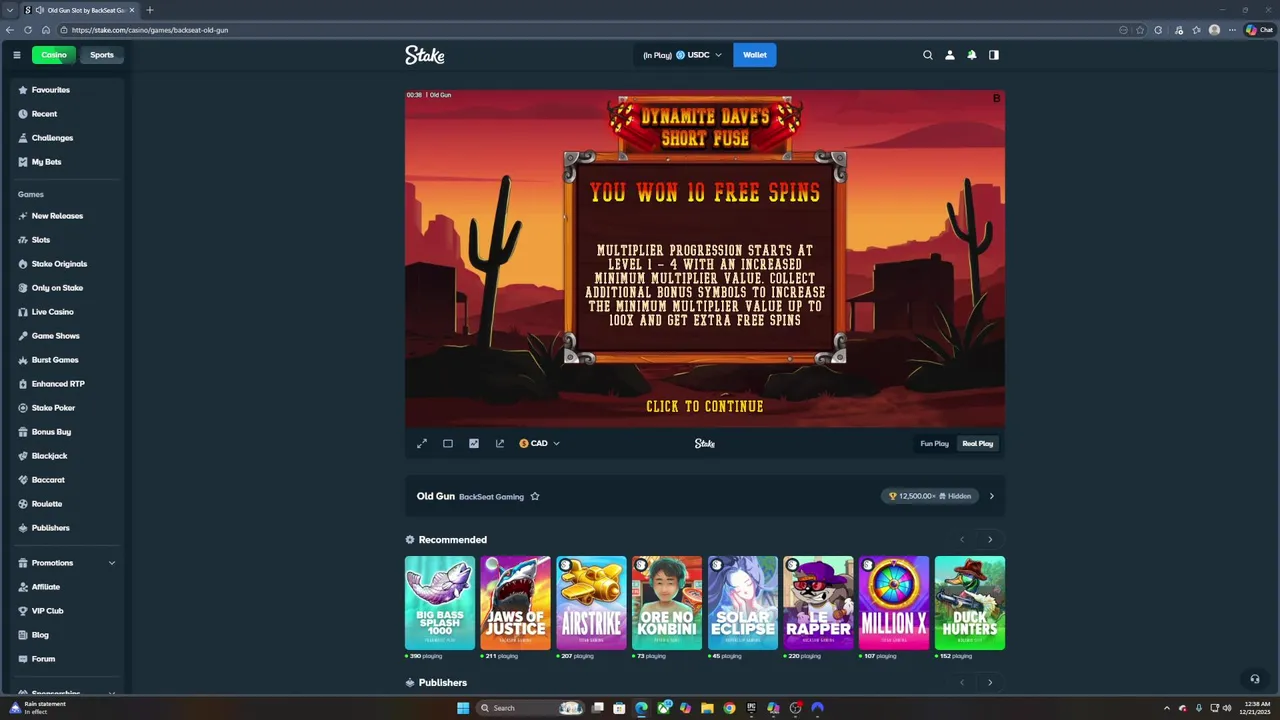Reload the page in browser

click(x=28, y=30)
